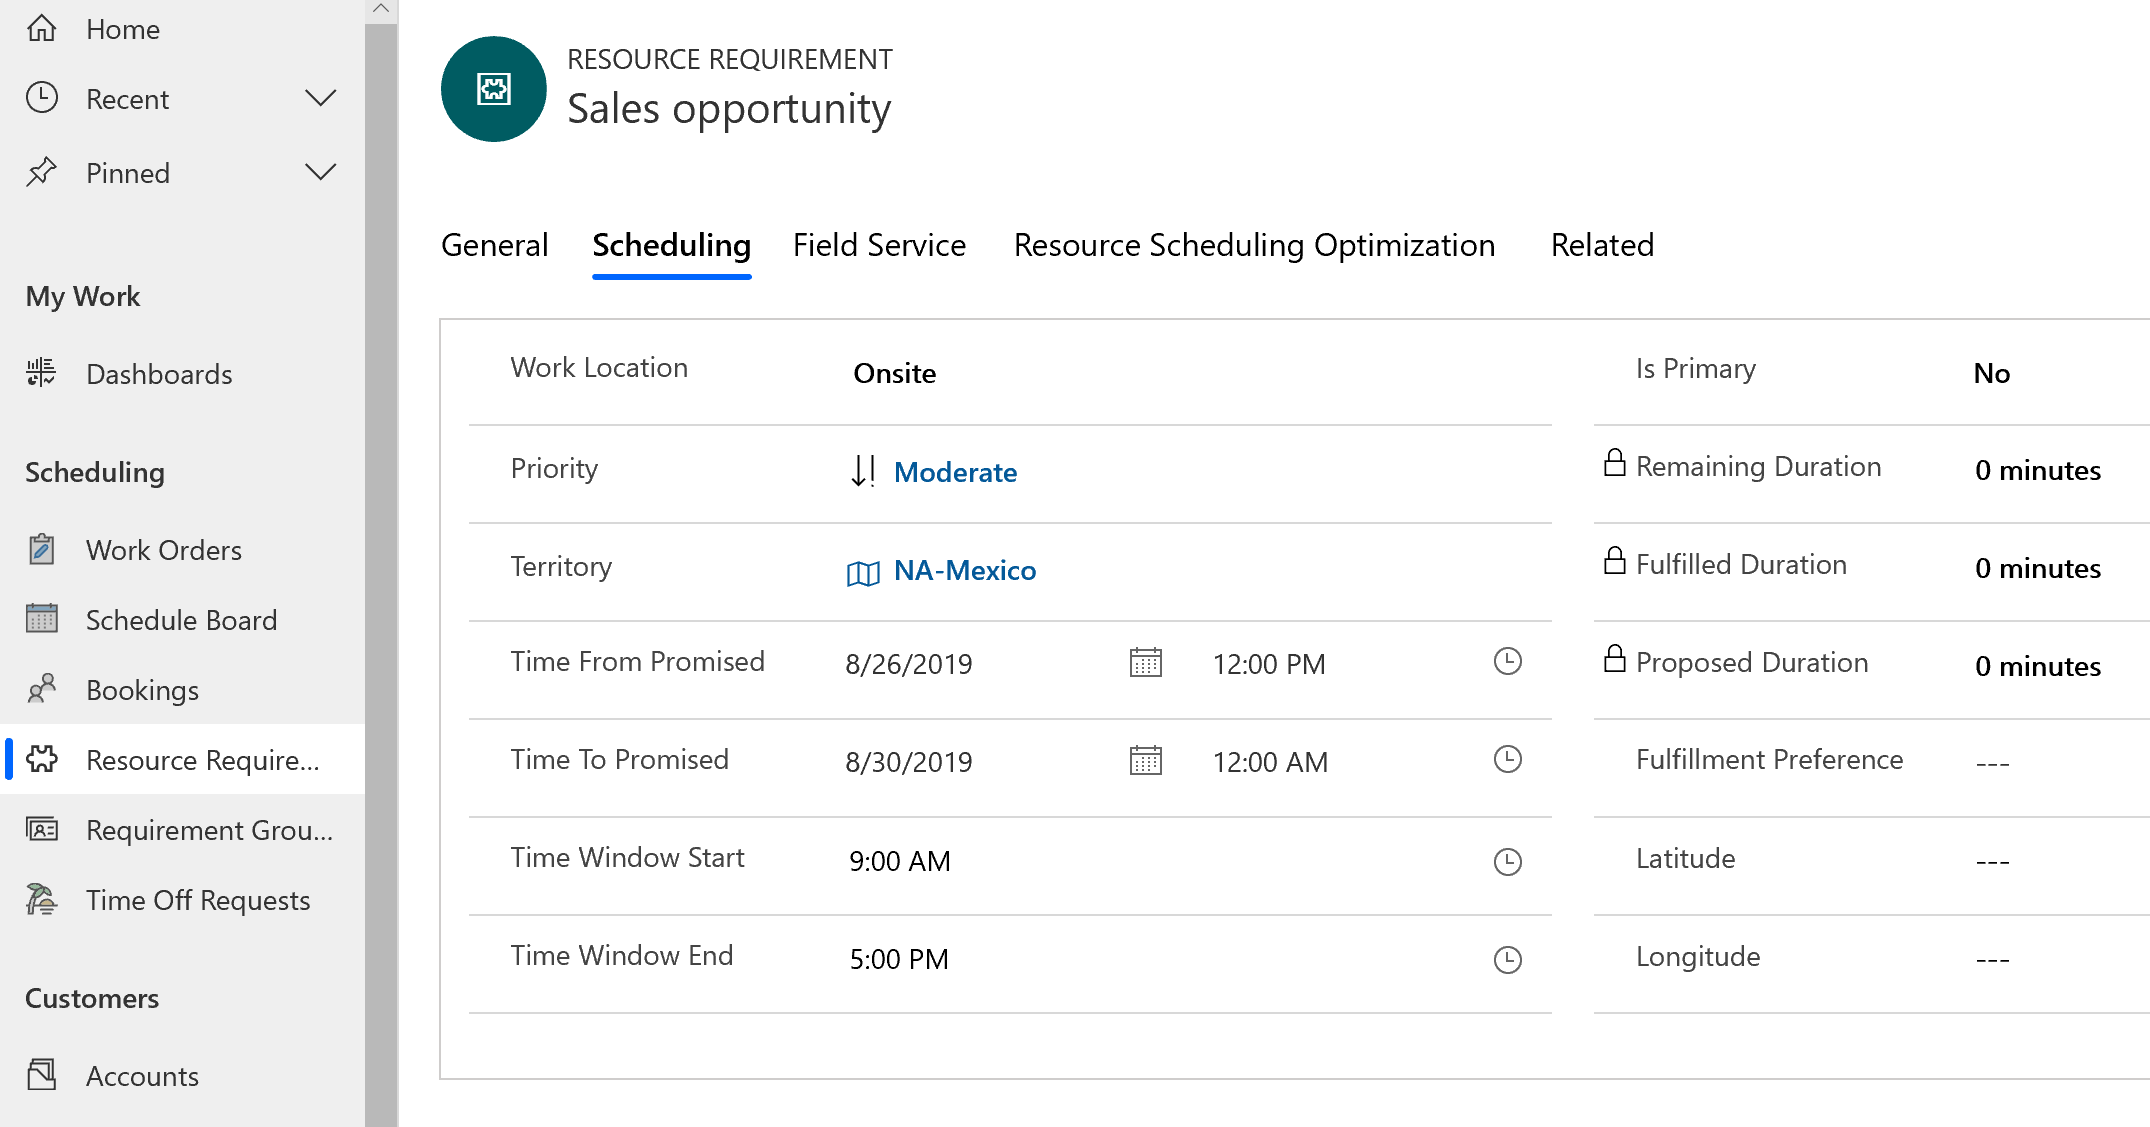This screenshot has width=2150, height=1127.
Task: Click the Bookings sidebar icon
Action: [x=43, y=689]
